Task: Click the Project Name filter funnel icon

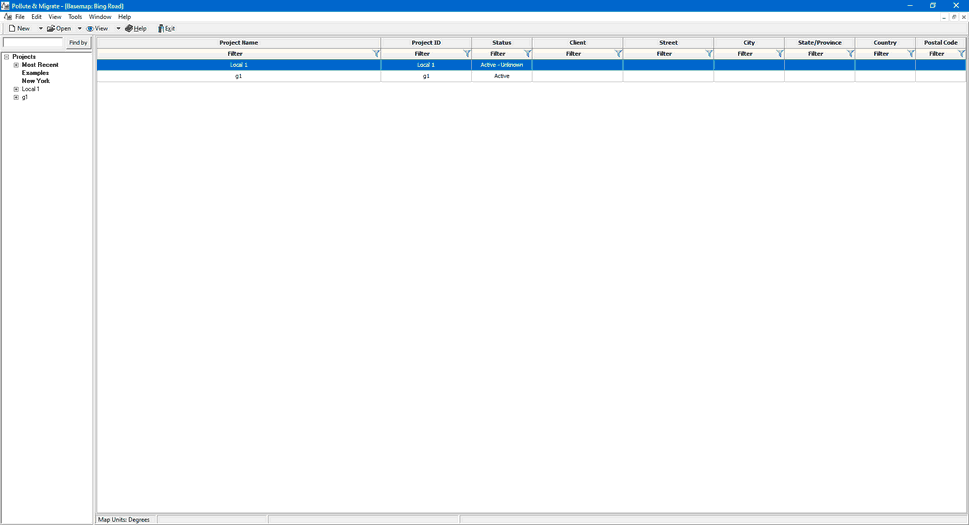Action: pyautogui.click(x=376, y=54)
